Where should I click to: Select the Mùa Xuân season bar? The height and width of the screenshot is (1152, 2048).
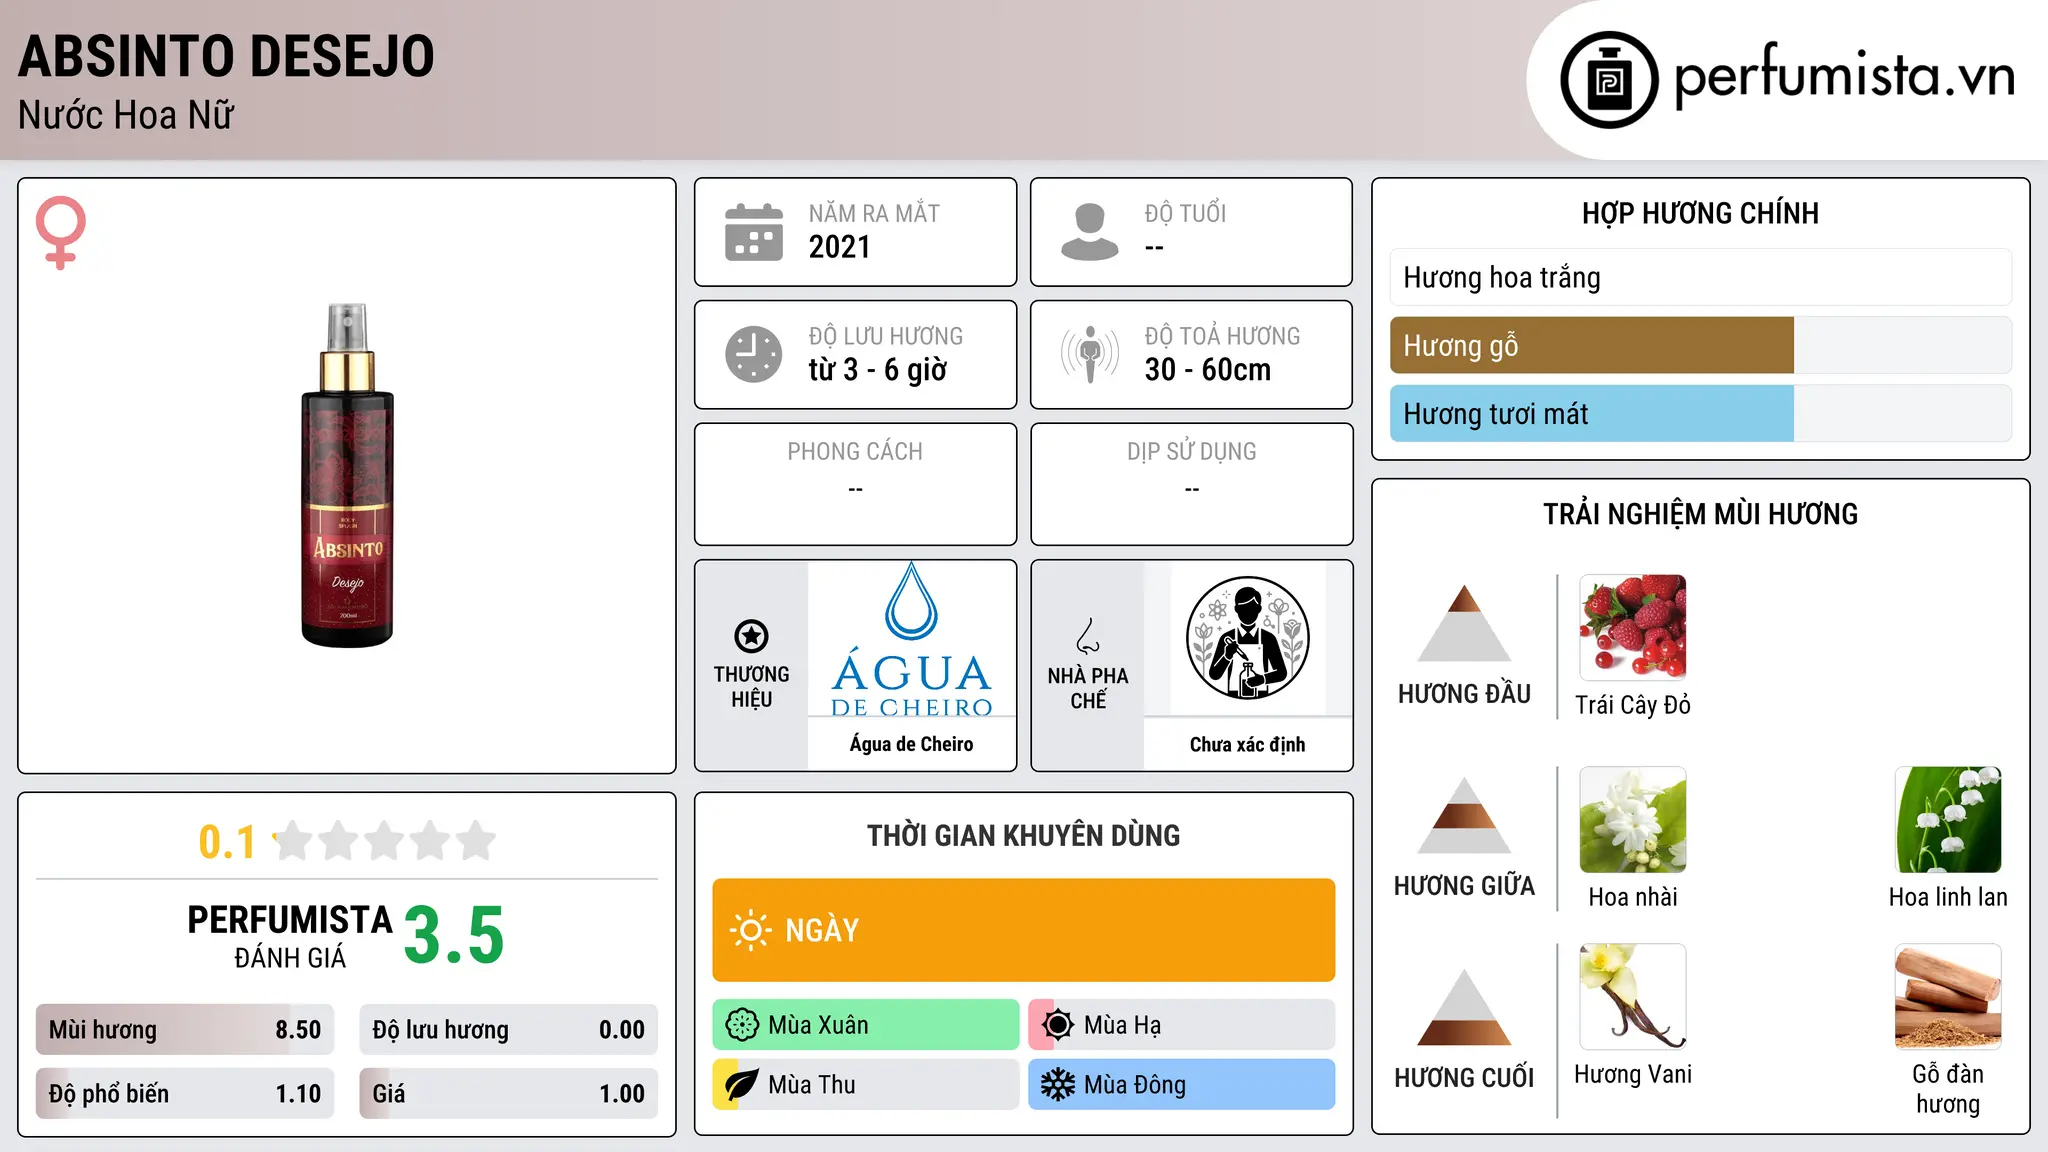coord(866,1025)
